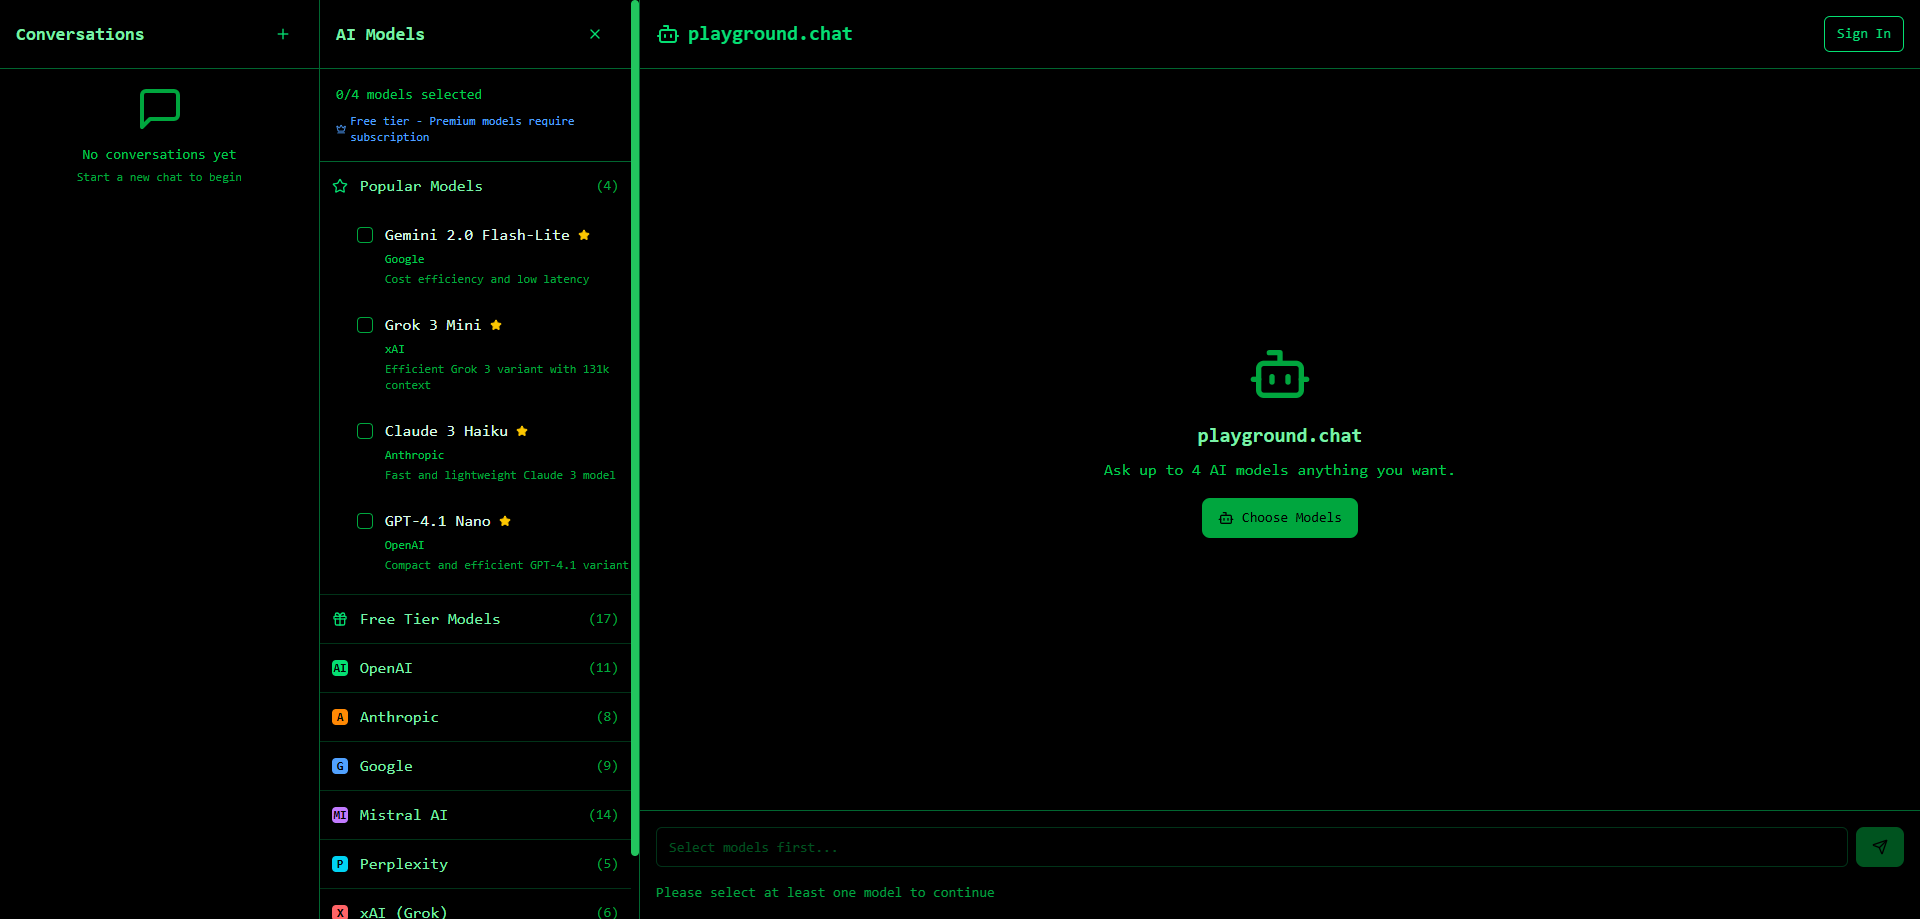
Task: Click the star icon beside Popular Models
Action: [340, 186]
